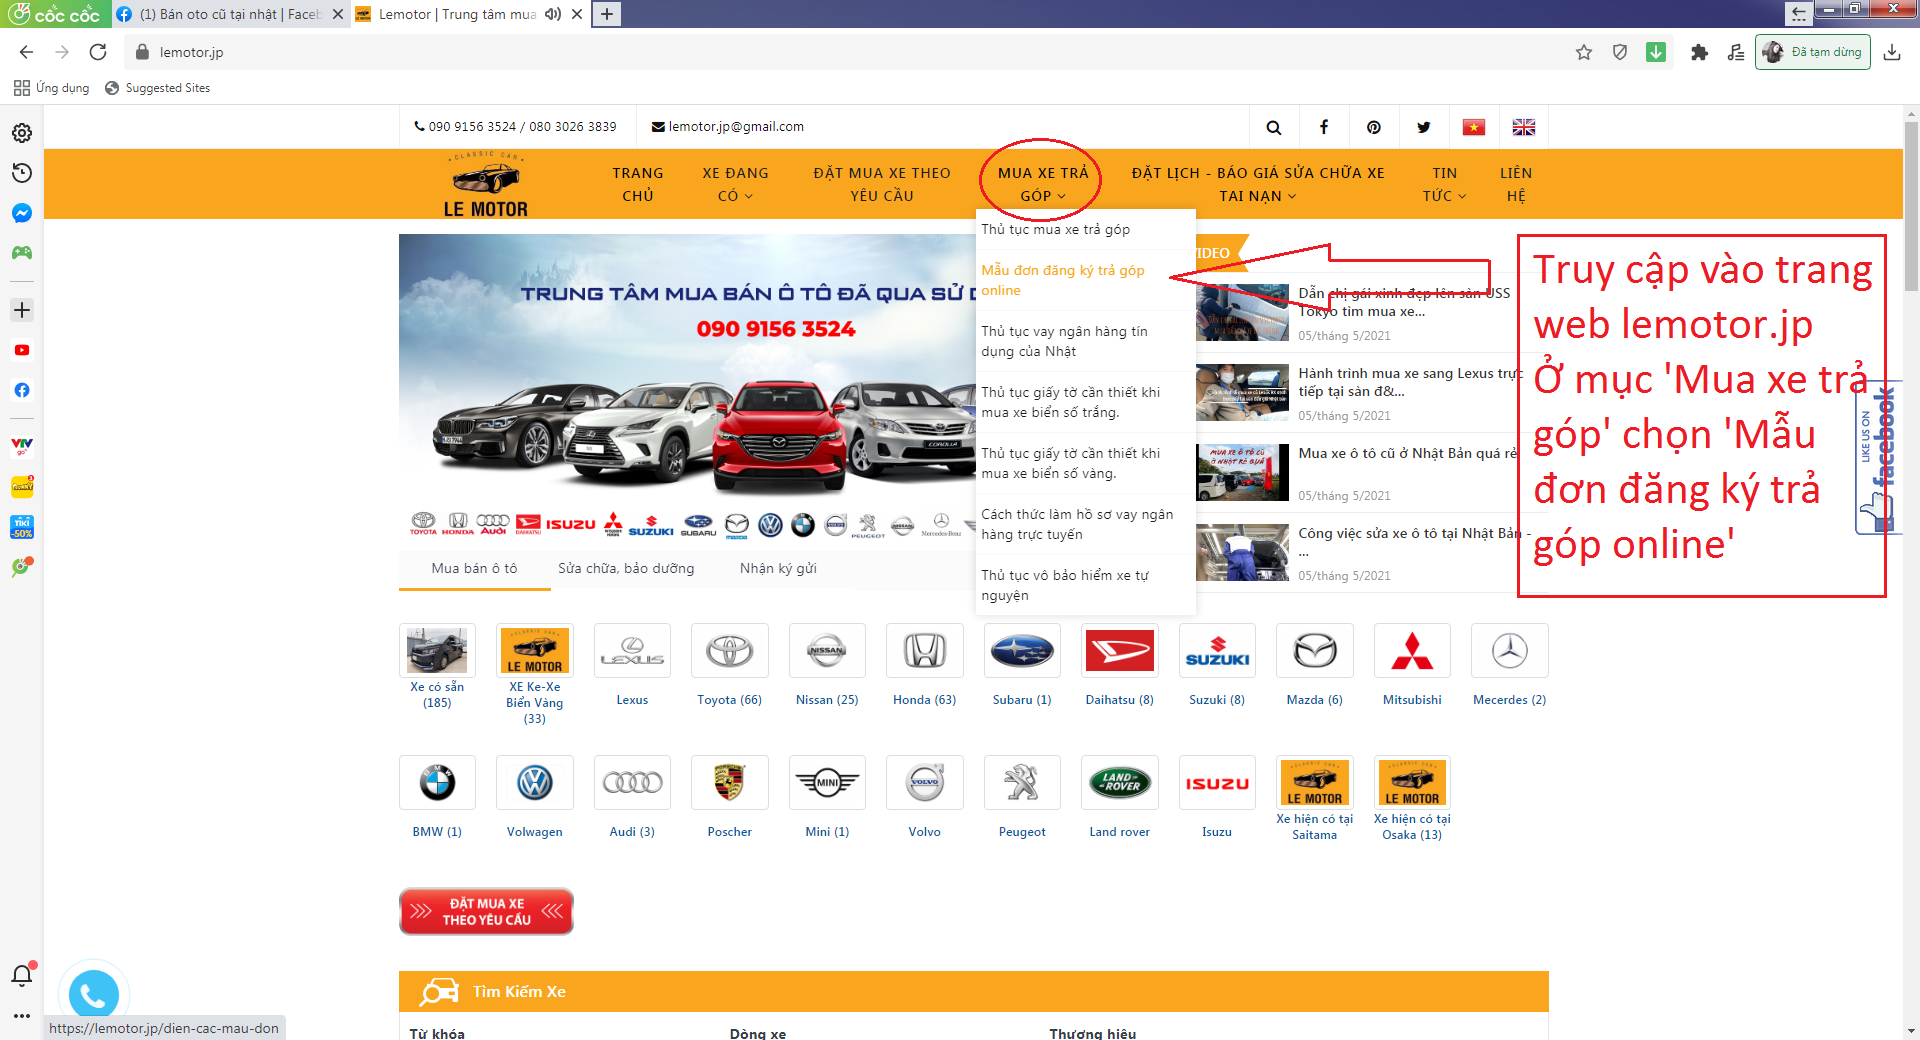Open 'Nissan (25)' brand link
1920x1040 pixels.
(827, 700)
